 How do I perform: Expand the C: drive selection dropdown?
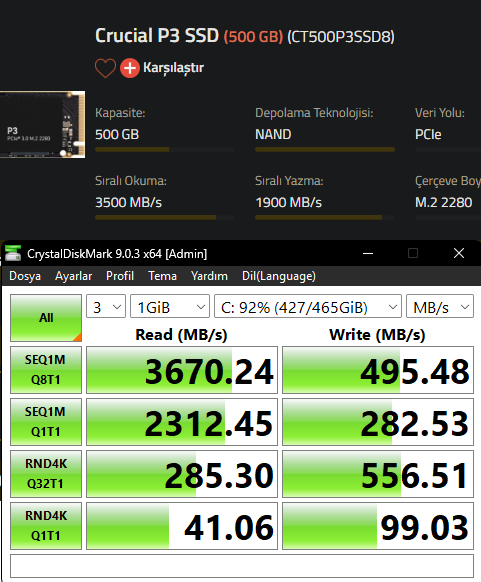308,307
